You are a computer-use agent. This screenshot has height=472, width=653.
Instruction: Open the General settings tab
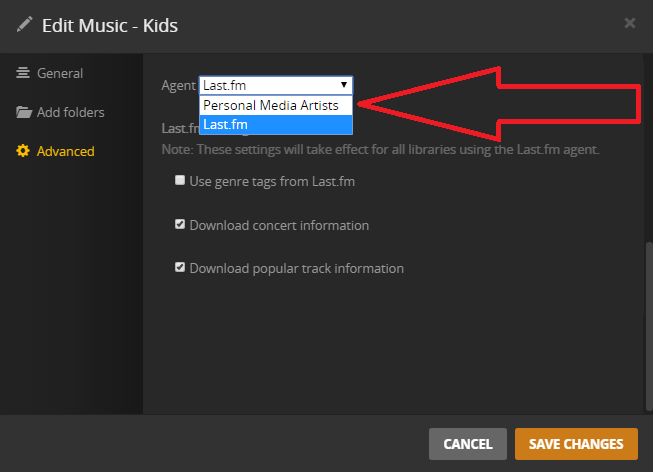(x=59, y=73)
